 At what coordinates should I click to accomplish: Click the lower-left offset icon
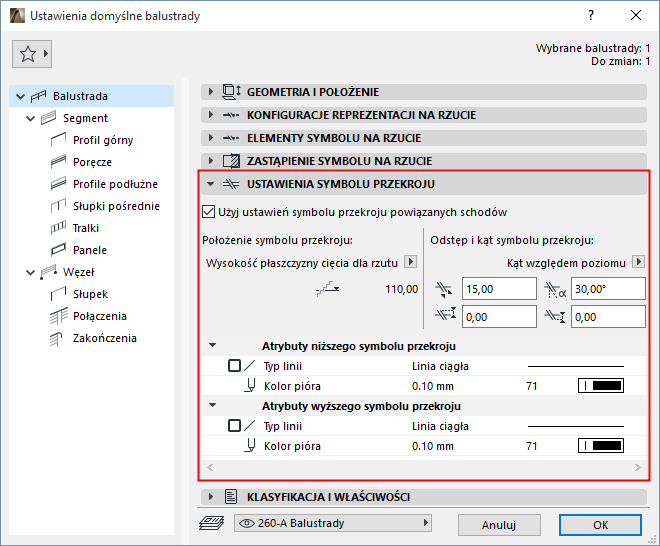446,314
